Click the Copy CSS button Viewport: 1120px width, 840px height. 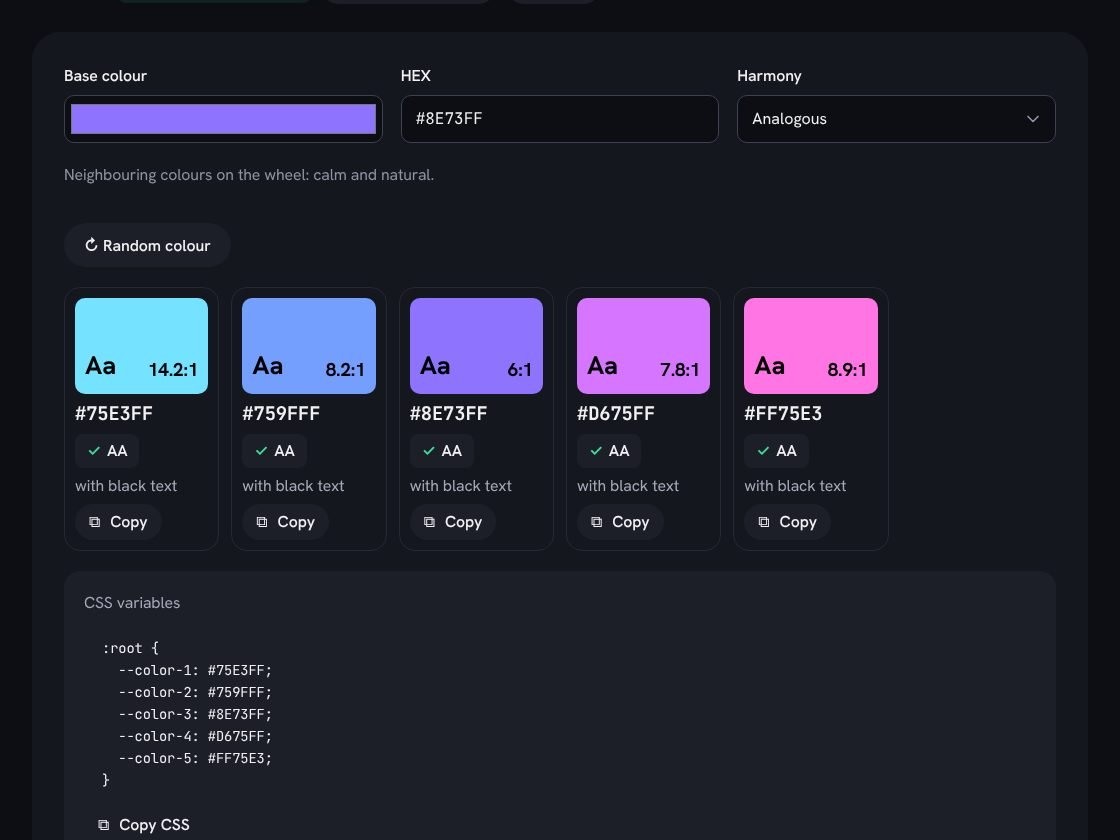pyautogui.click(x=144, y=825)
